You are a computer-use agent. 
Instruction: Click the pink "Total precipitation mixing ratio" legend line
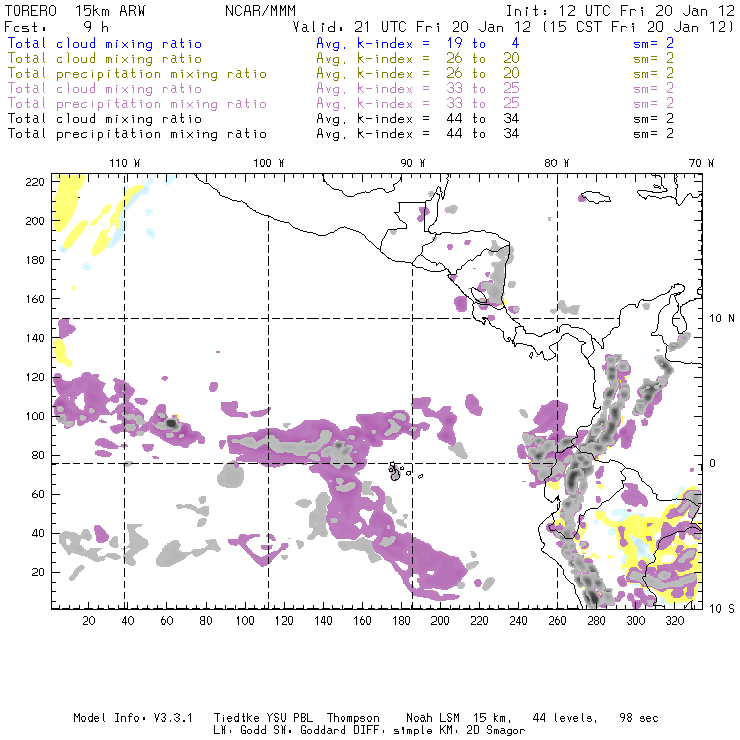click(137, 104)
